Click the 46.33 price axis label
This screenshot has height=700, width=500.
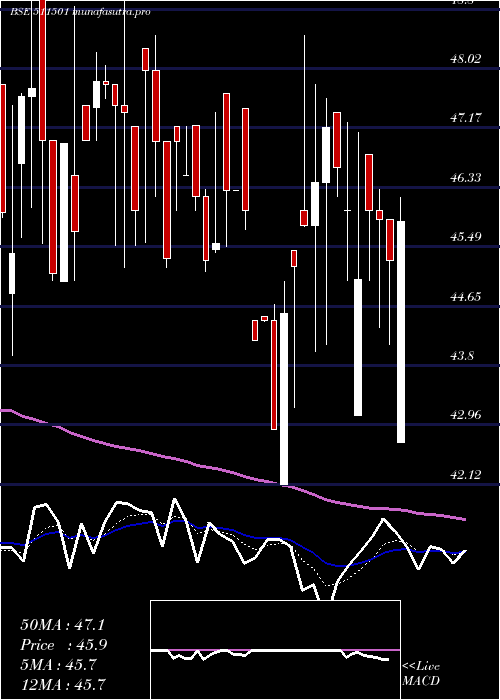466,178
